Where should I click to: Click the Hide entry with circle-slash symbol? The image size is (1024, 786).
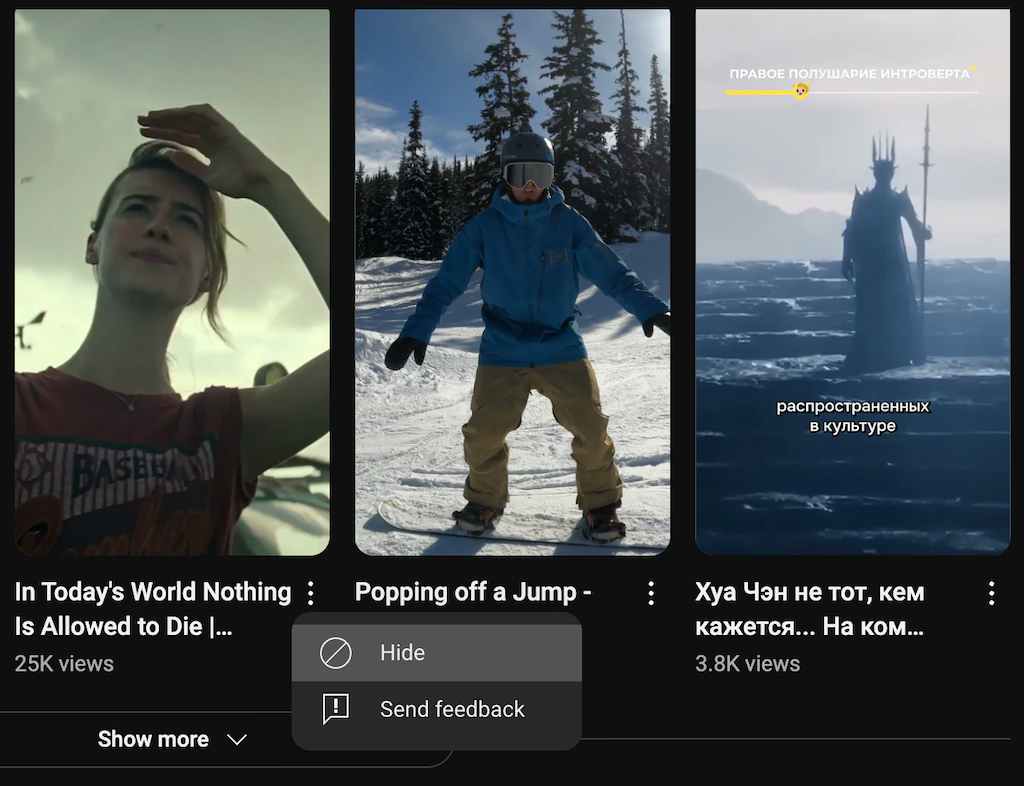403,653
